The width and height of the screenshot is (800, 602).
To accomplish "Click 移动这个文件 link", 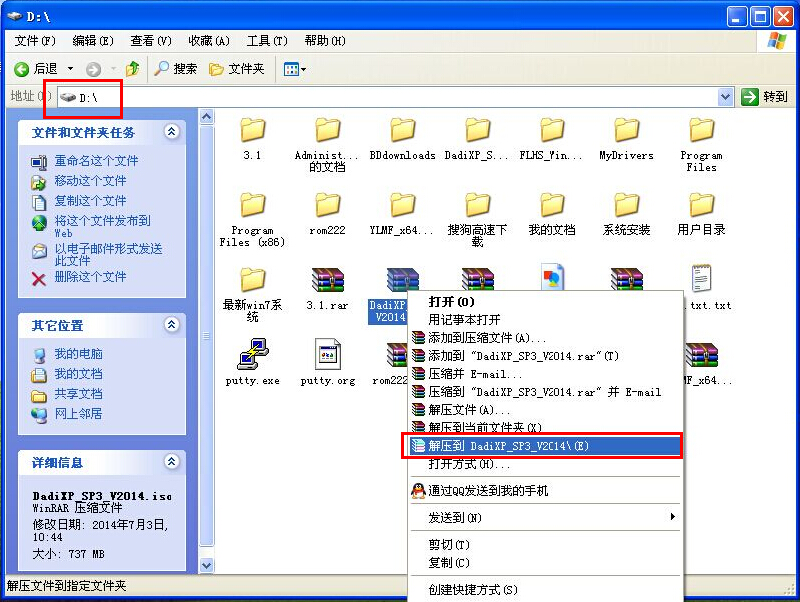I will tap(90, 181).
